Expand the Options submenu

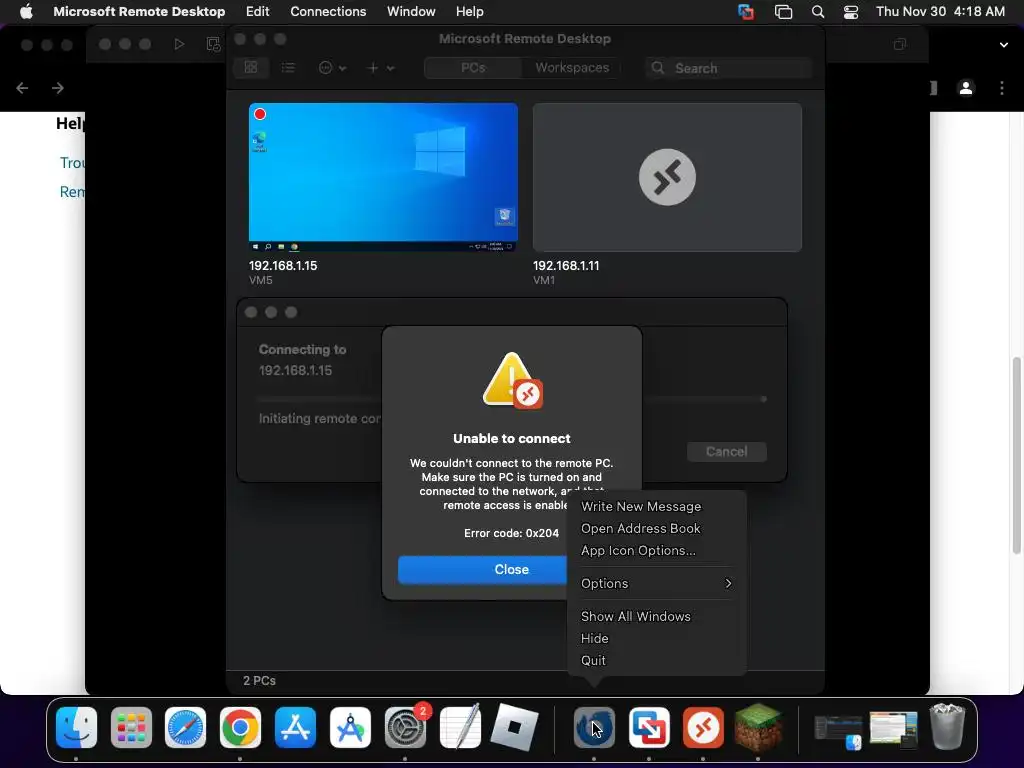coord(656,583)
